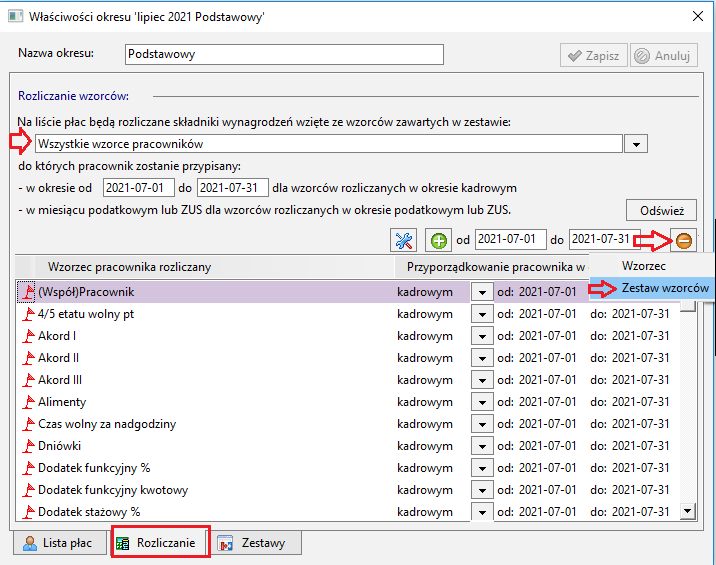
Task: Click the green plus add pattern button
Action: [438, 240]
